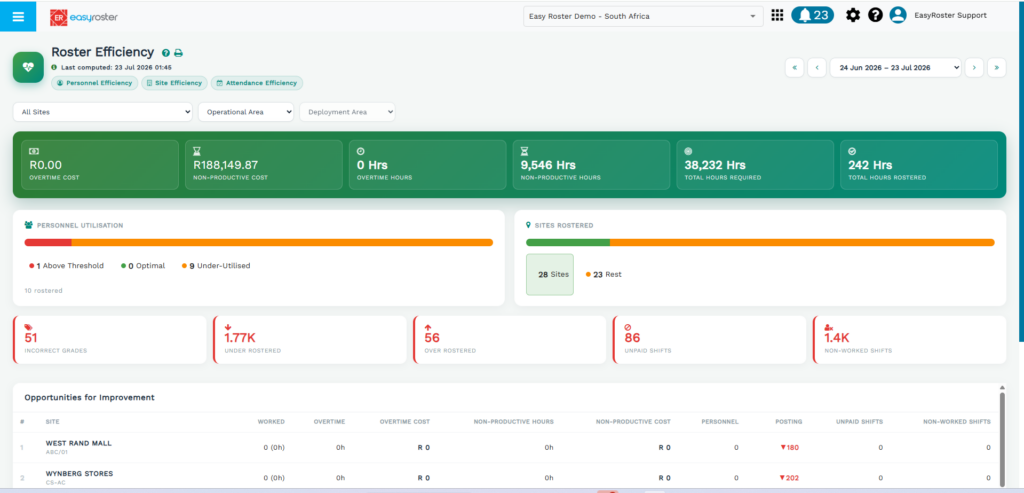Open the Easy Roster Demo company dropdown

[643, 16]
